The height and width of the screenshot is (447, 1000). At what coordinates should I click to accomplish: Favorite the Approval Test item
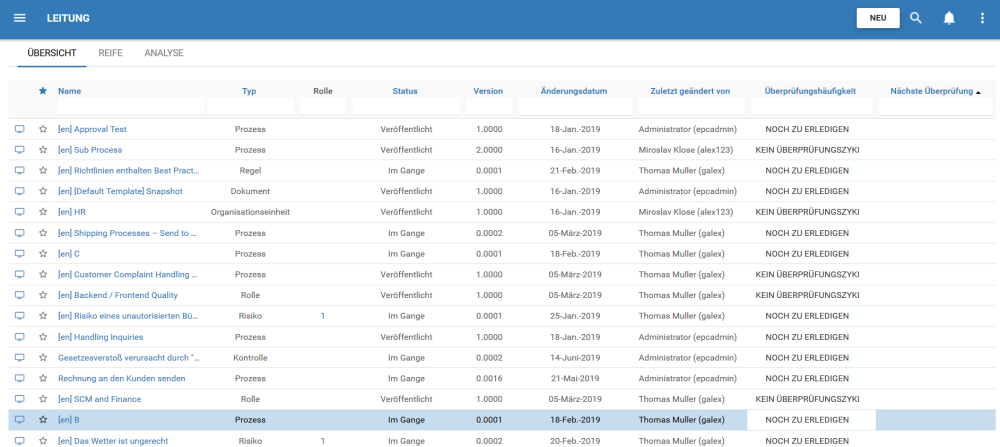click(x=43, y=129)
